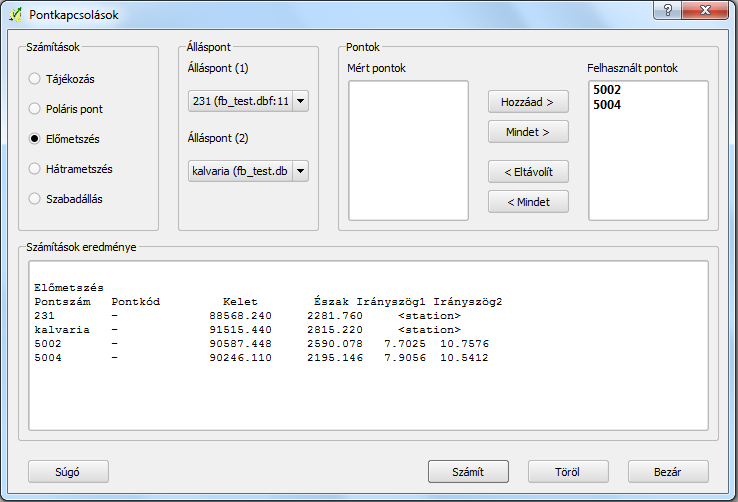Select the Tájékozás radio button
738x502 pixels.
(36, 79)
